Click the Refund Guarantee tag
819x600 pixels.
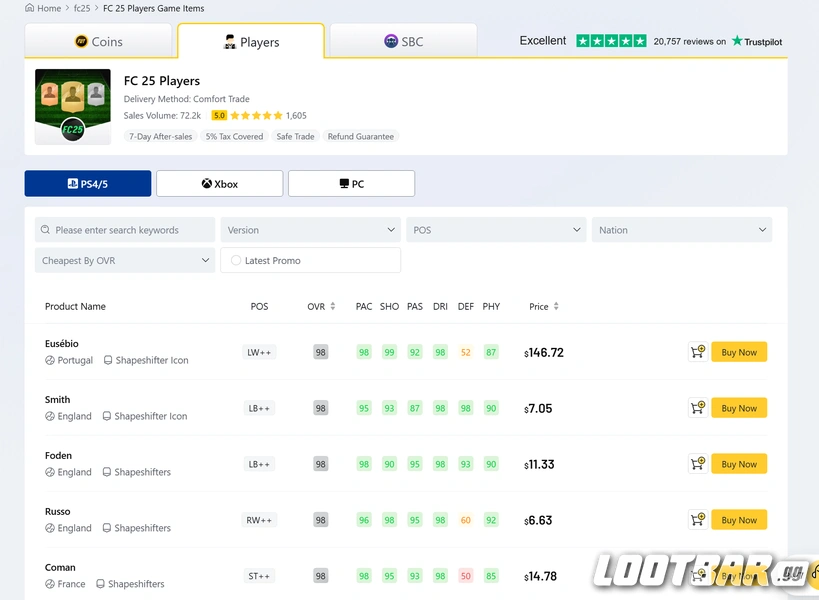360,136
